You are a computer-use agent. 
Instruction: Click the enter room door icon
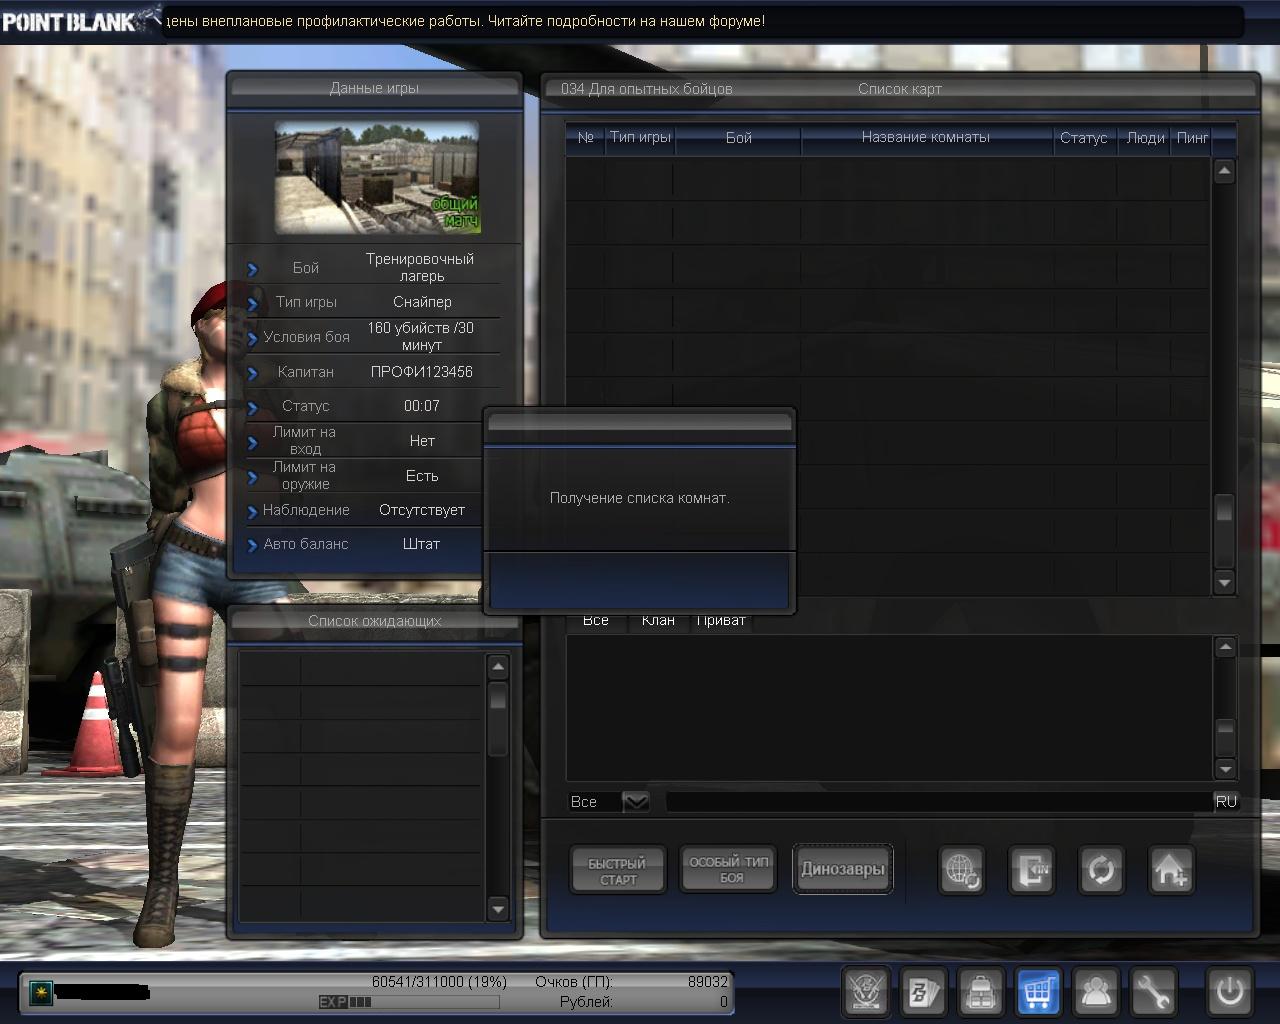click(x=1031, y=870)
